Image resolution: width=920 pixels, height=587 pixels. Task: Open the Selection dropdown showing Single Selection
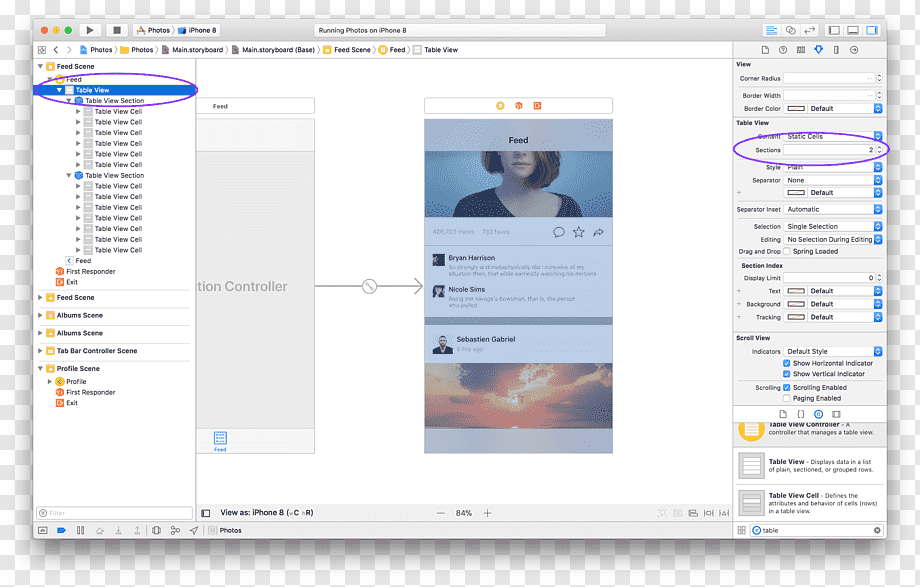833,227
